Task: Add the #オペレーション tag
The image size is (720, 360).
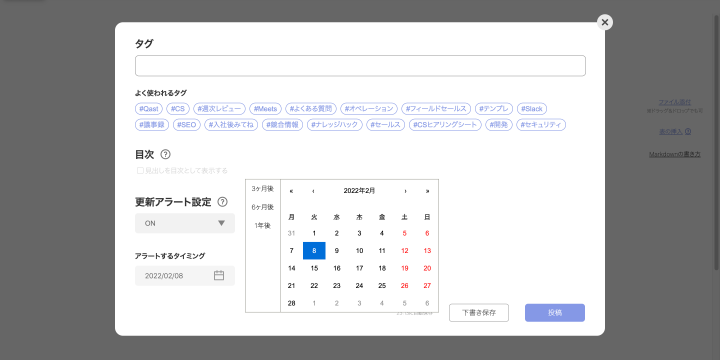Action: point(369,109)
